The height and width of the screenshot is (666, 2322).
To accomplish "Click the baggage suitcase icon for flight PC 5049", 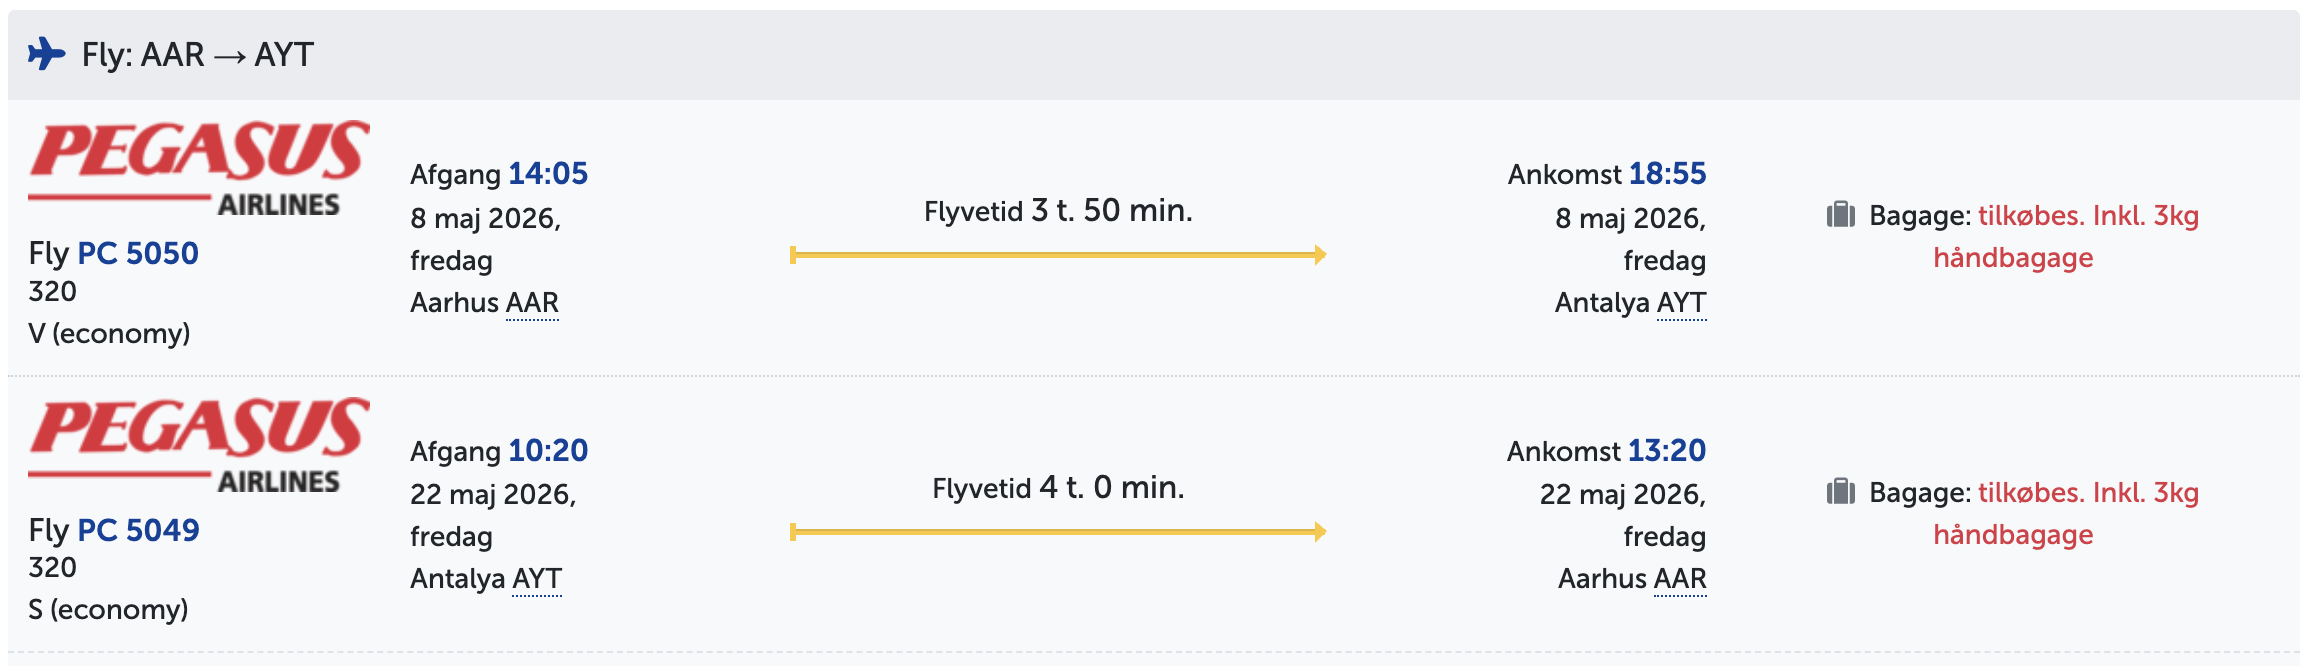I will coord(1840,492).
